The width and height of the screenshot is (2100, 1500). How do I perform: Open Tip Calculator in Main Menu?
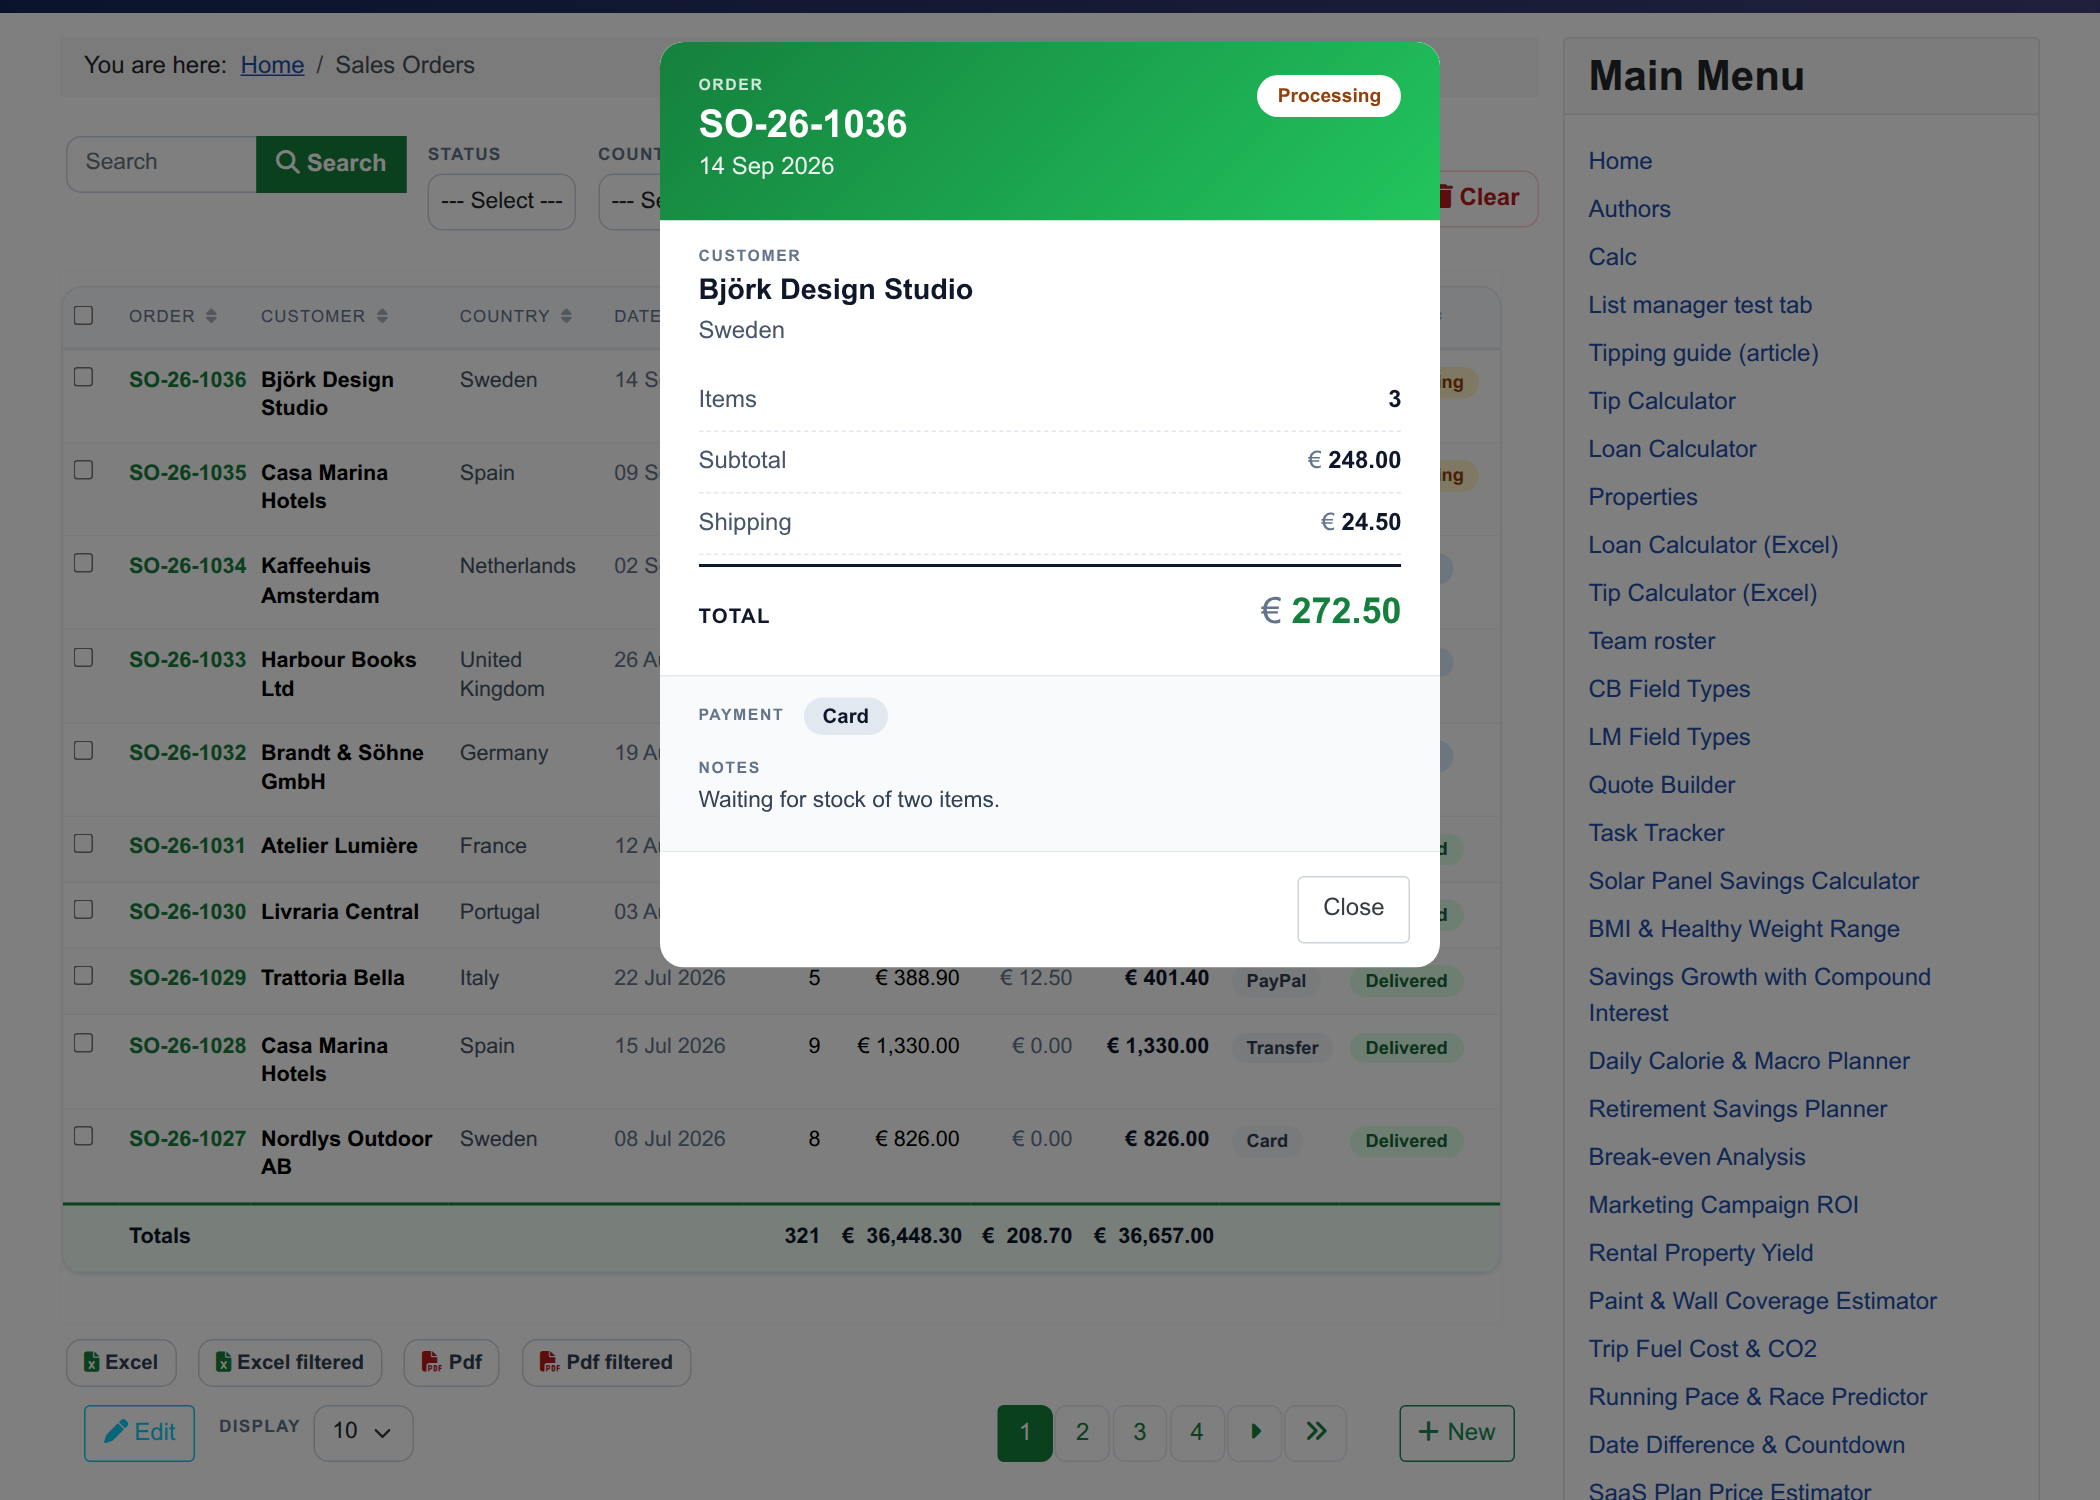click(1662, 401)
